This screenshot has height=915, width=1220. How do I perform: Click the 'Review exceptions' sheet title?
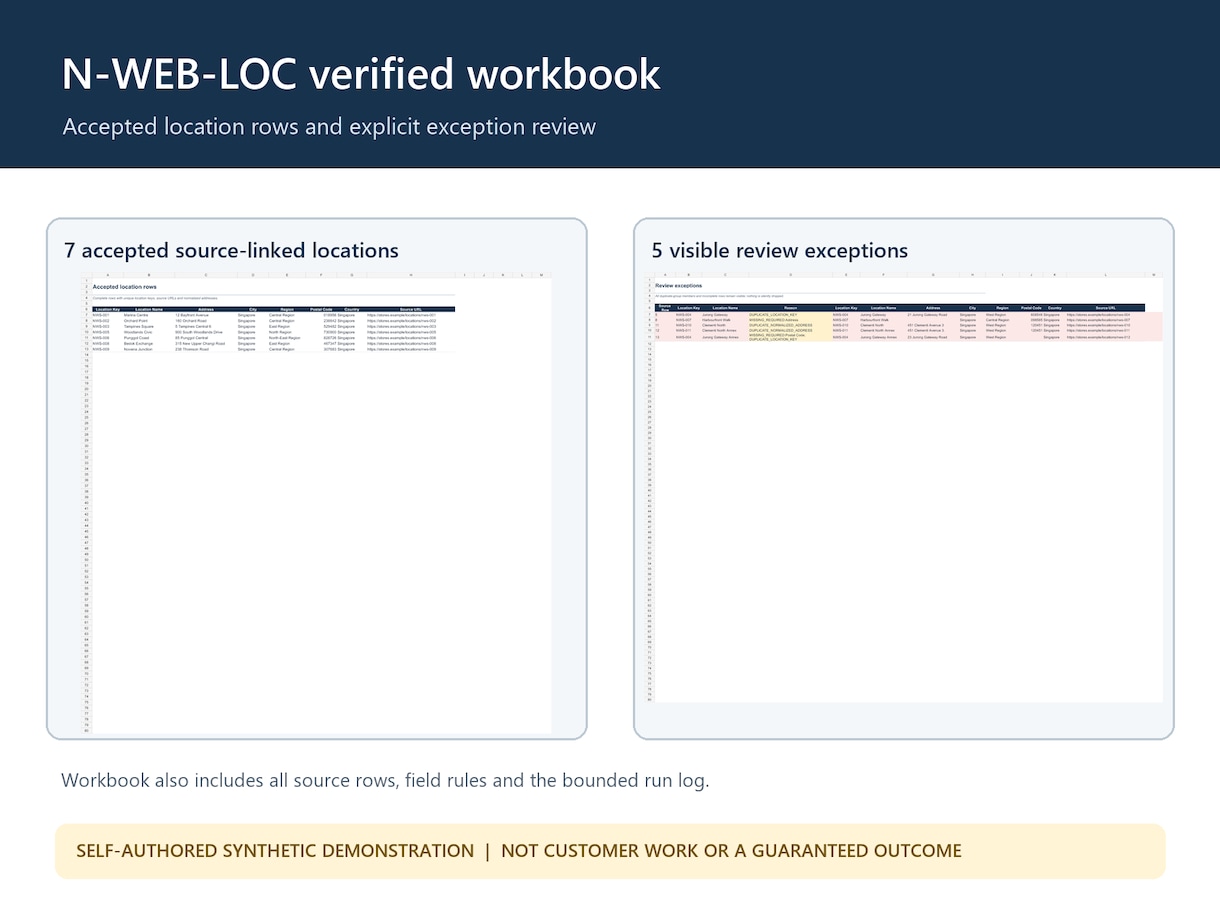(678, 285)
